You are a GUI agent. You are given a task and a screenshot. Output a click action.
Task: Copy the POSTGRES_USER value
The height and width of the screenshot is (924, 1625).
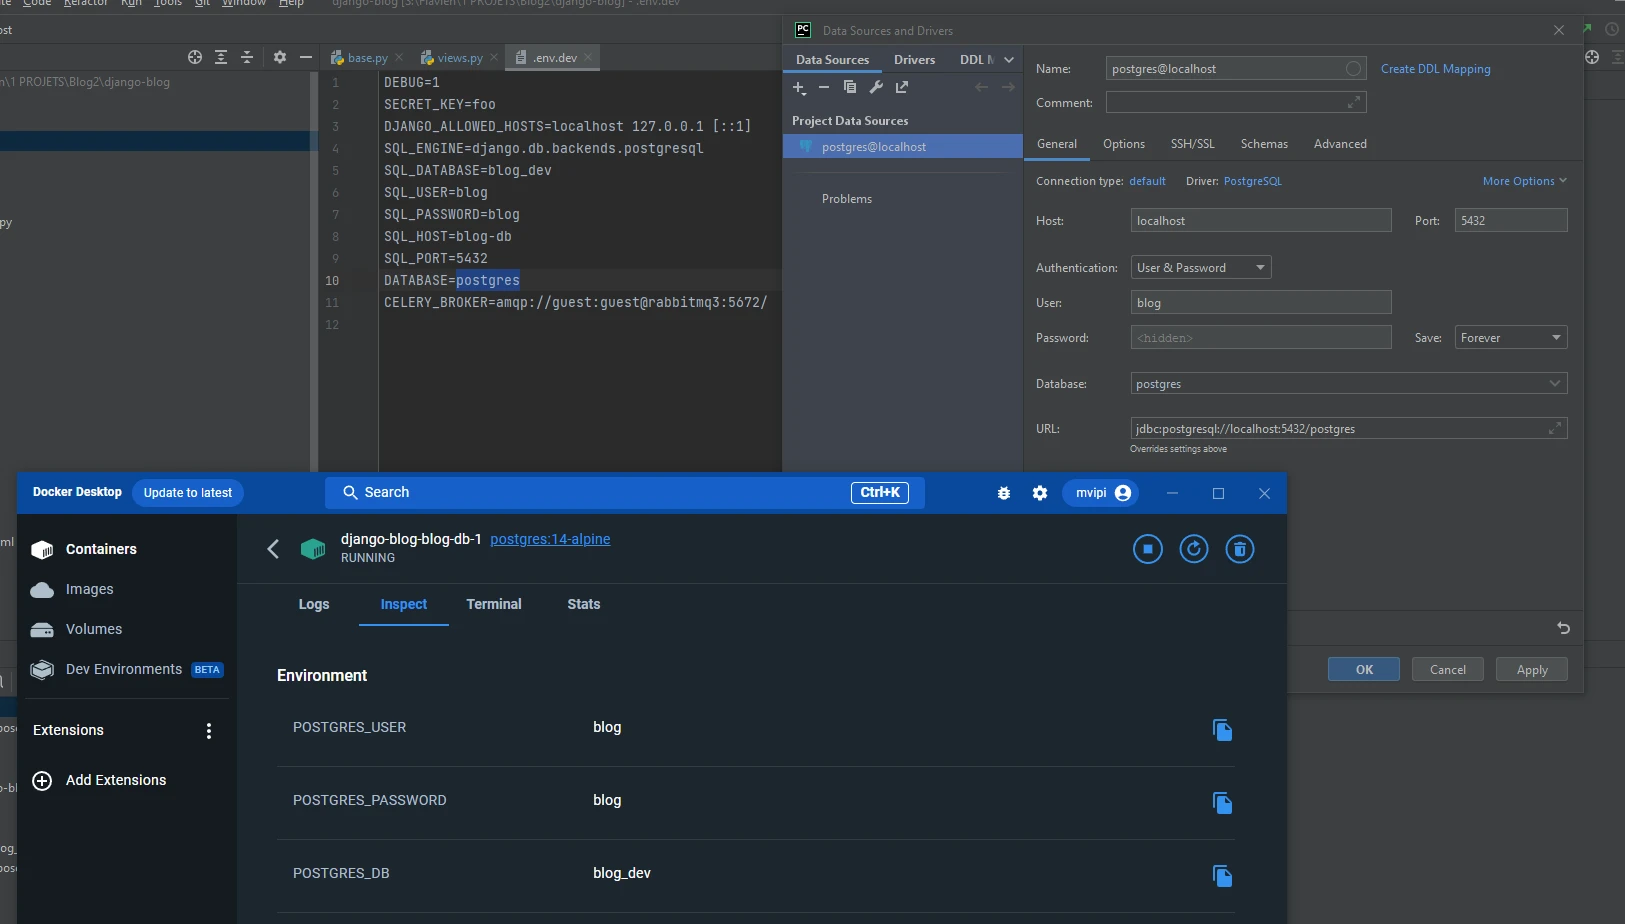point(1221,730)
